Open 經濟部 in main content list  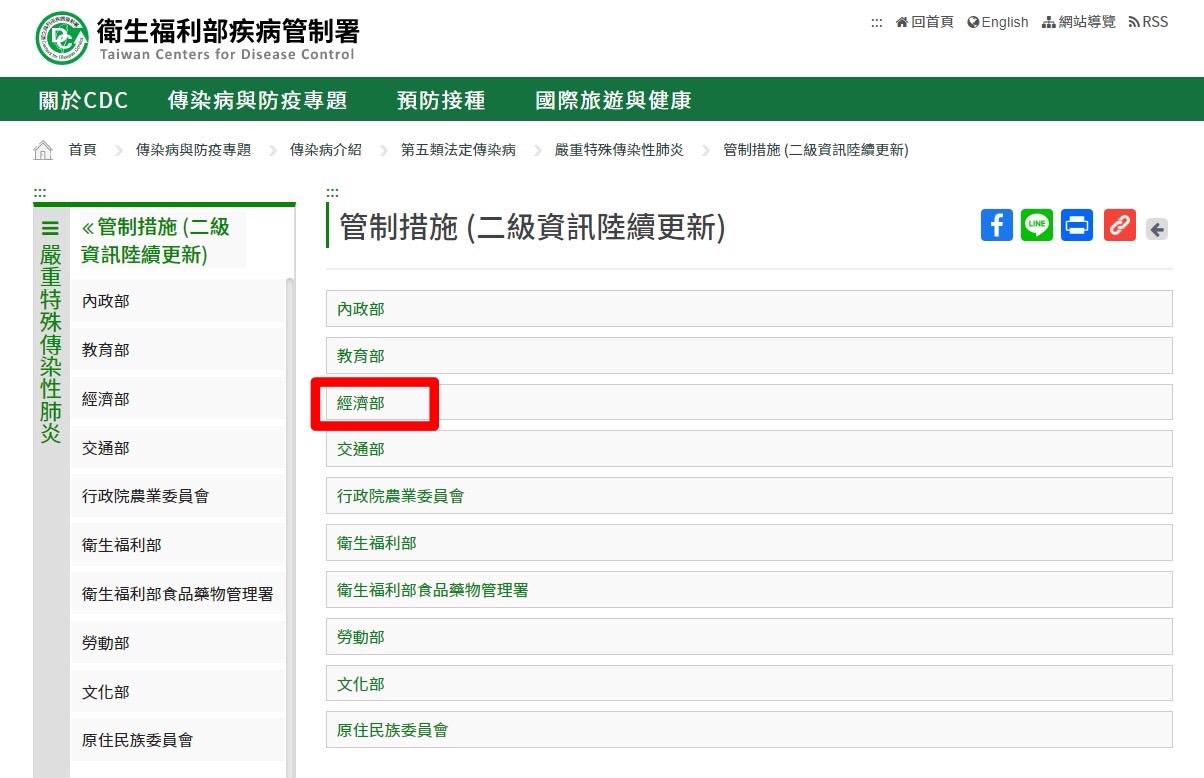coord(361,403)
